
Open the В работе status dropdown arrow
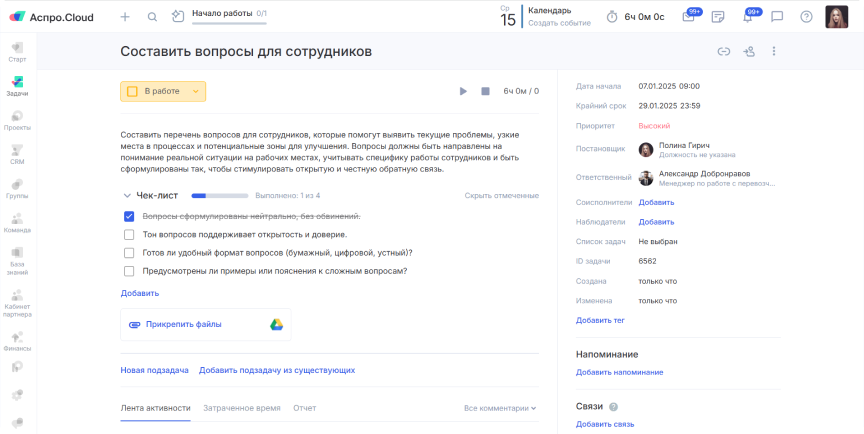[196, 91]
